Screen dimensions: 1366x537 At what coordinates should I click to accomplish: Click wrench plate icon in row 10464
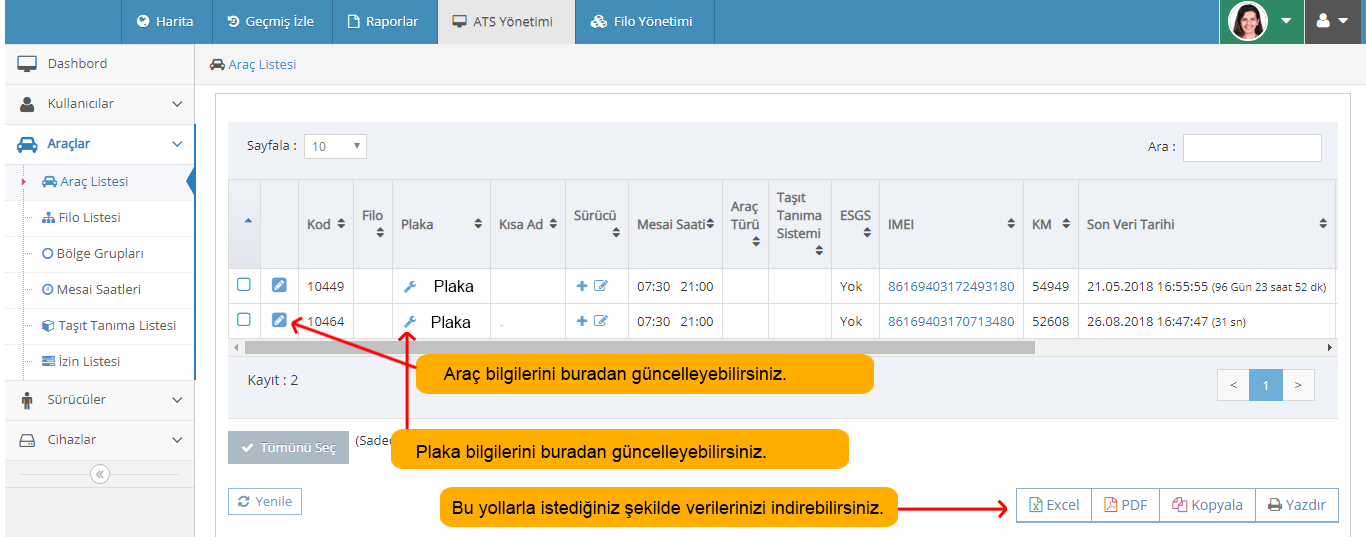[x=409, y=322]
